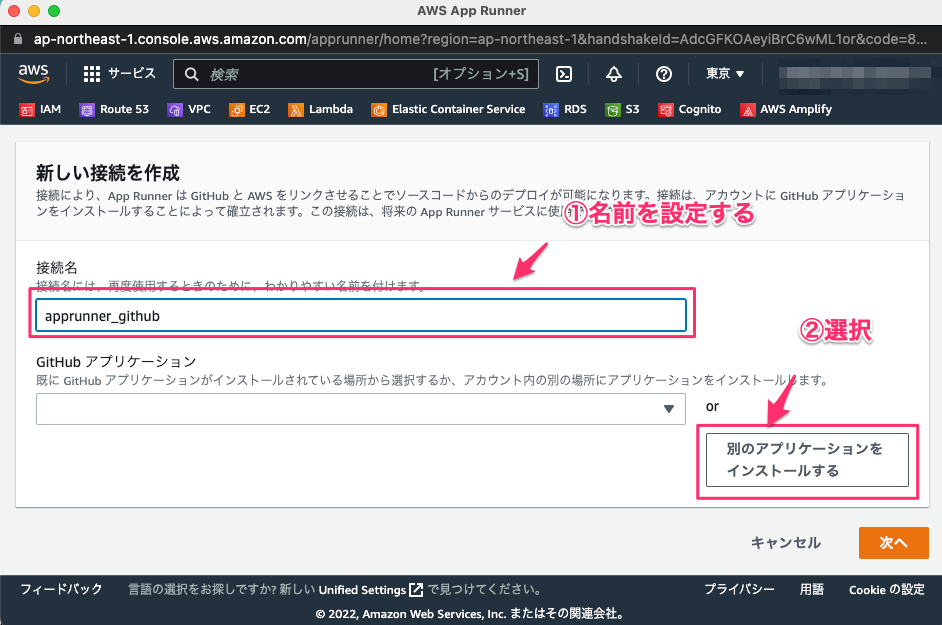Click the address bar lock icon
Screen dimensions: 942x625
point(18,39)
